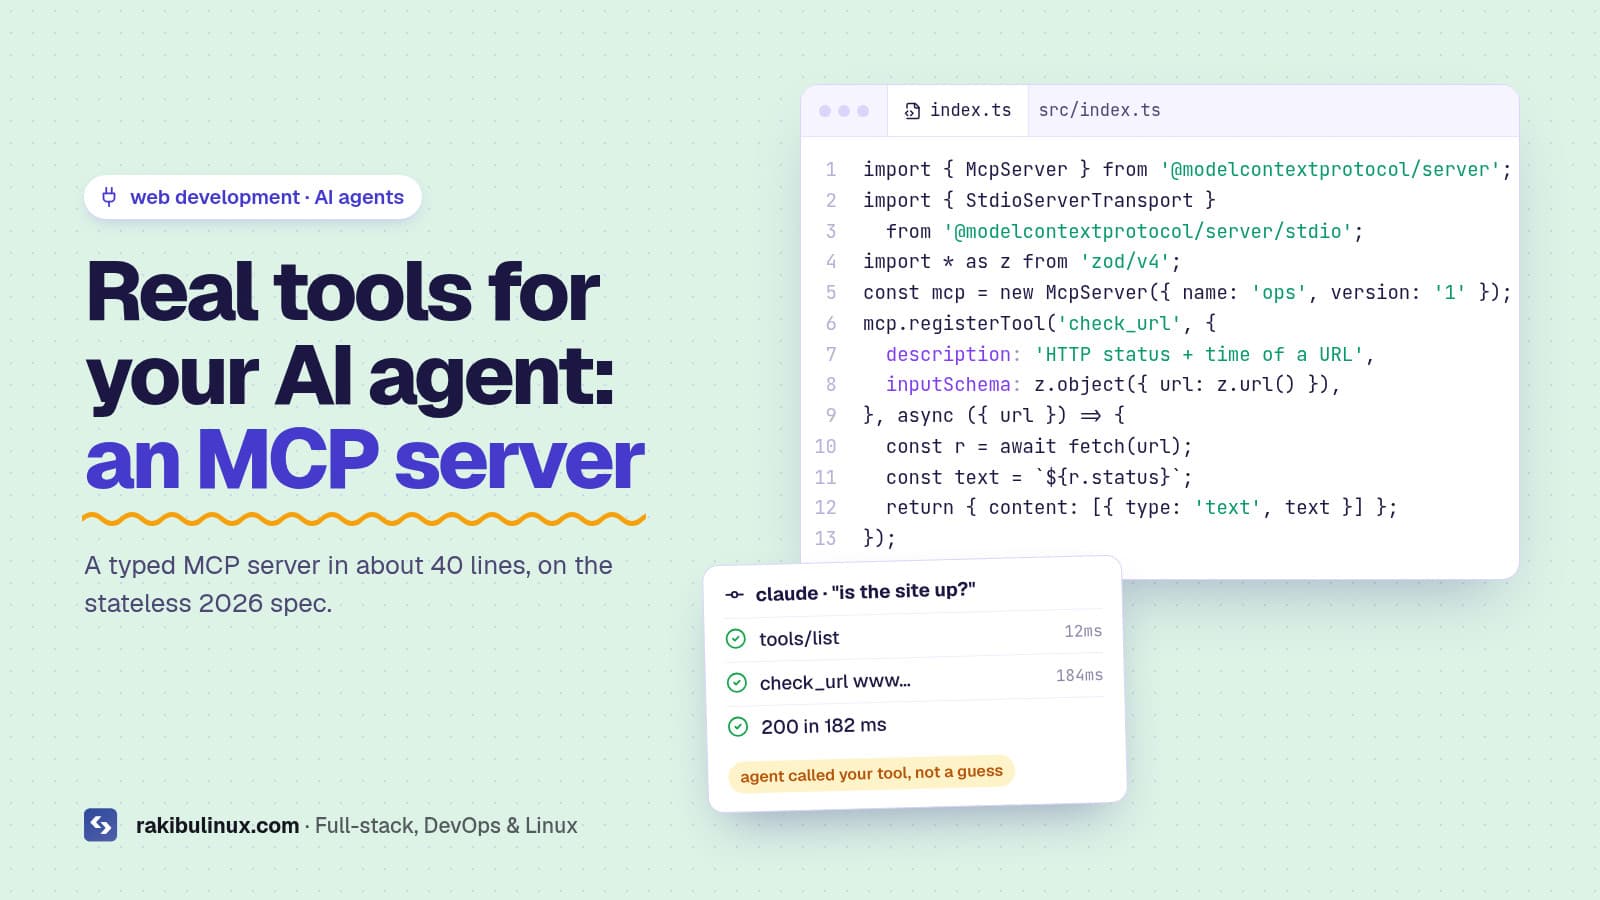This screenshot has width=1600, height=900.
Task: Click the check icon next to tools/list
Action: point(736,638)
